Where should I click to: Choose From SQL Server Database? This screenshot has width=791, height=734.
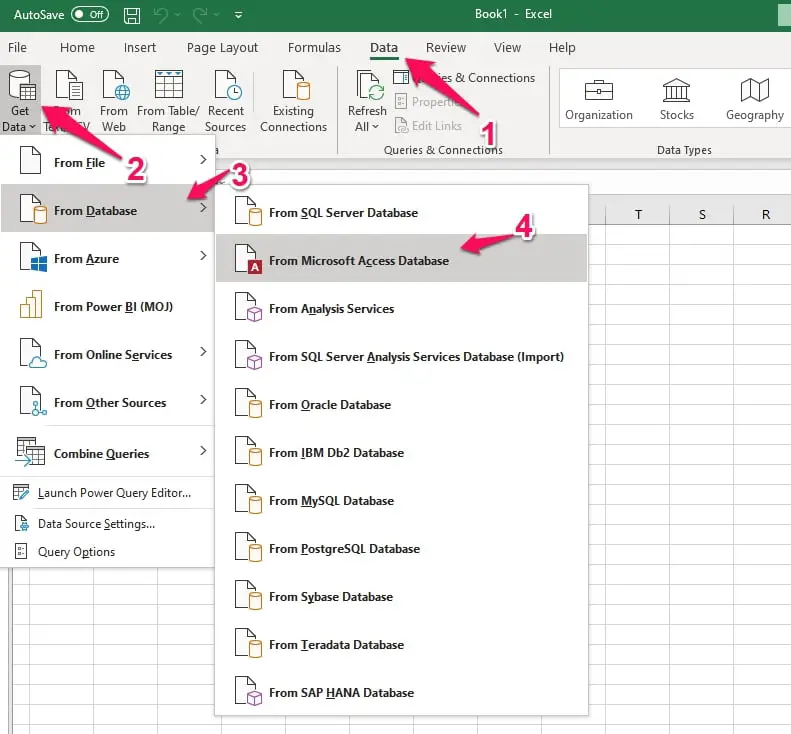click(x=402, y=212)
